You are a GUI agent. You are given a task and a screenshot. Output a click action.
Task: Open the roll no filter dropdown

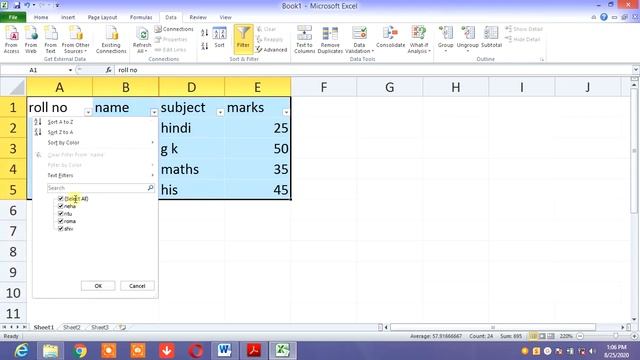click(88, 112)
